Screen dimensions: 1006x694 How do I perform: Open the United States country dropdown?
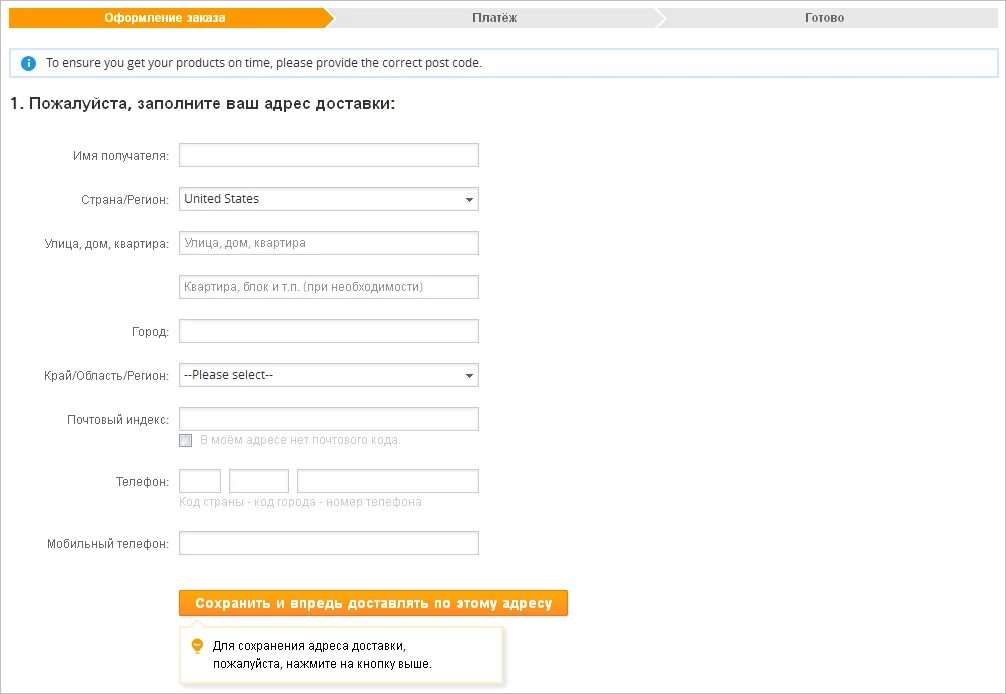point(328,199)
